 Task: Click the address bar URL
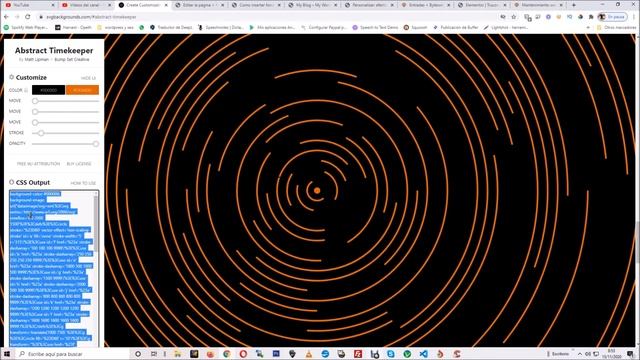point(92,17)
